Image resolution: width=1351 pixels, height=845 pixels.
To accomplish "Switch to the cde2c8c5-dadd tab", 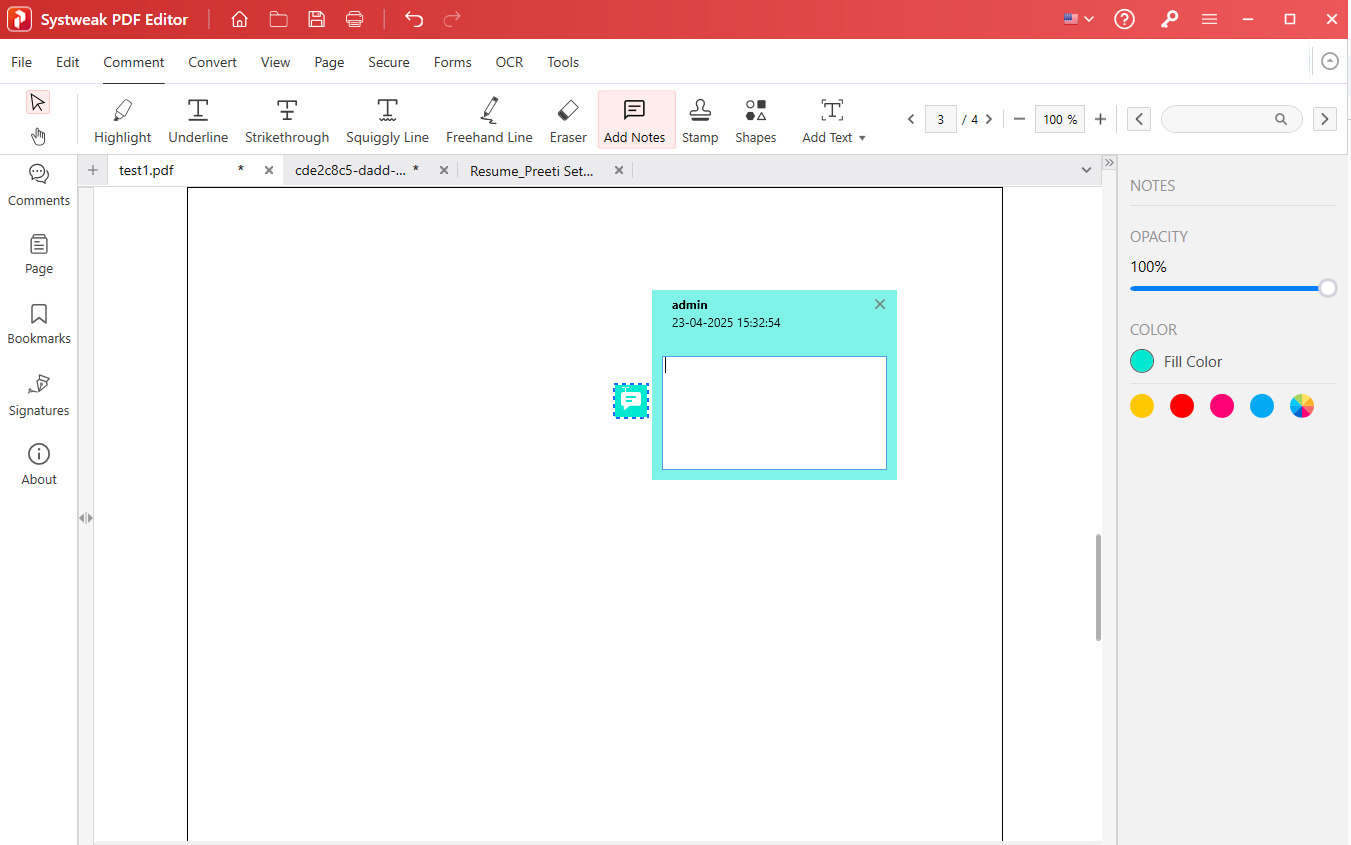I will point(351,171).
